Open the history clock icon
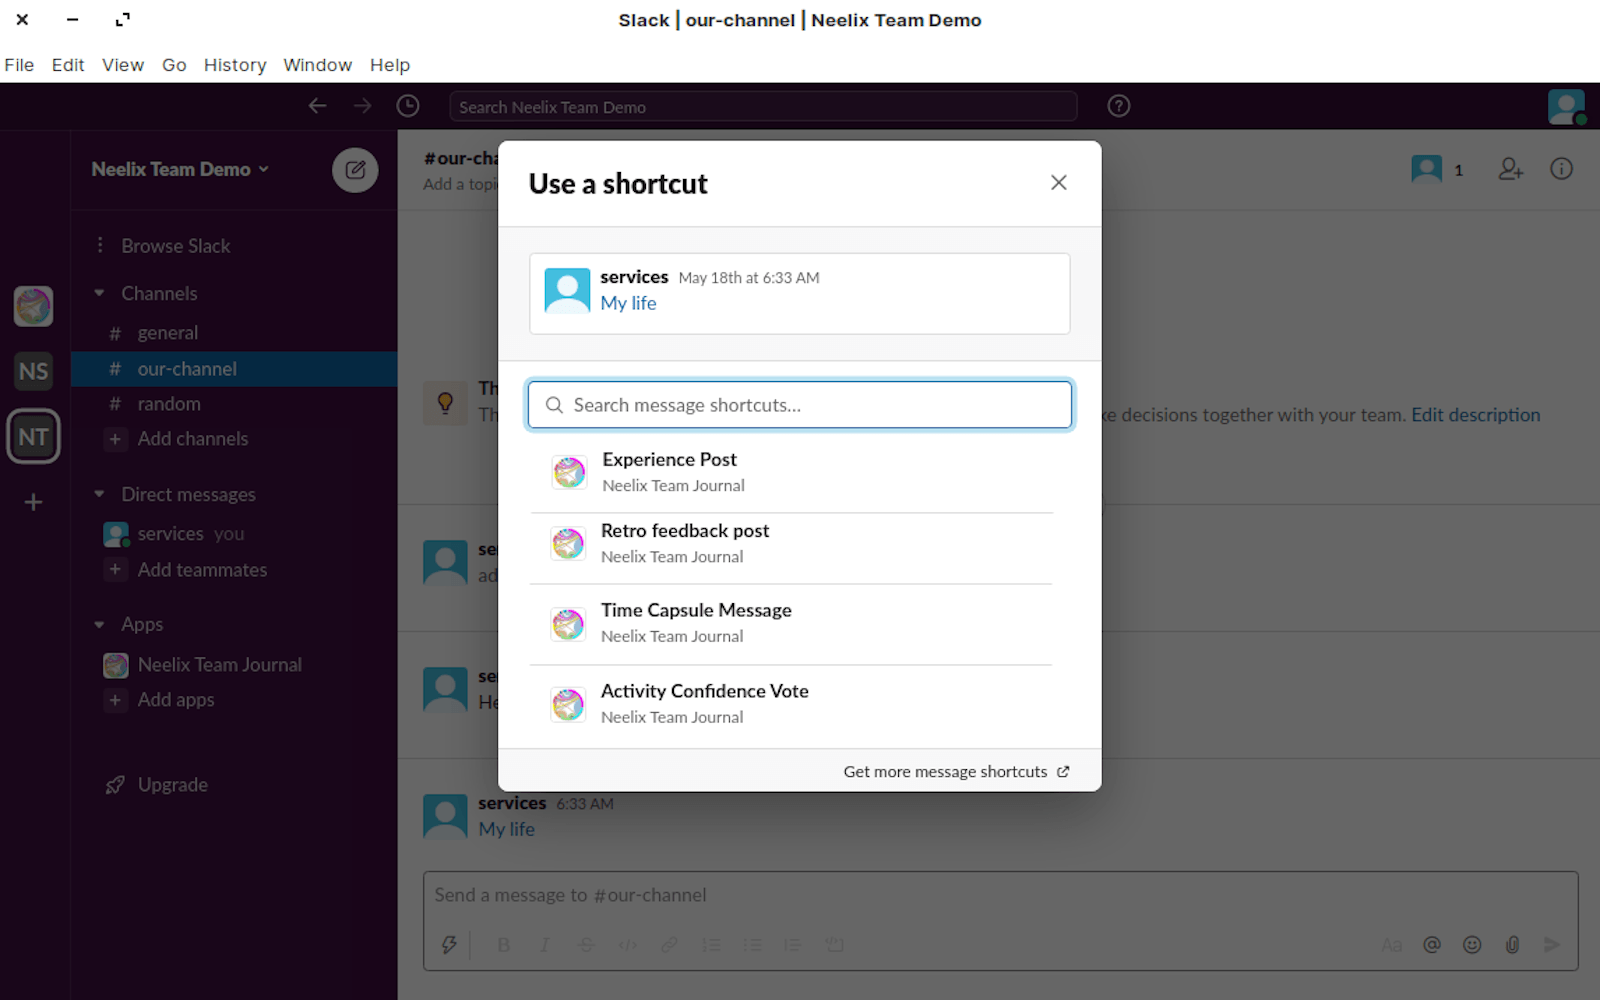Viewport: 1600px width, 1000px height. tap(408, 106)
